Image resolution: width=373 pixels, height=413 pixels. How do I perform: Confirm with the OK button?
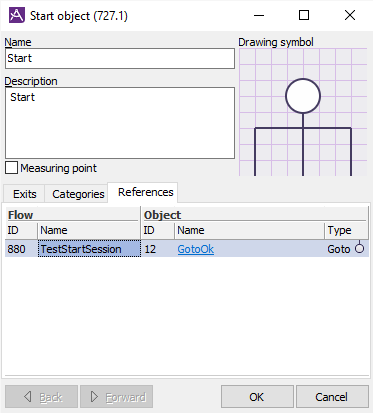tap(257, 397)
